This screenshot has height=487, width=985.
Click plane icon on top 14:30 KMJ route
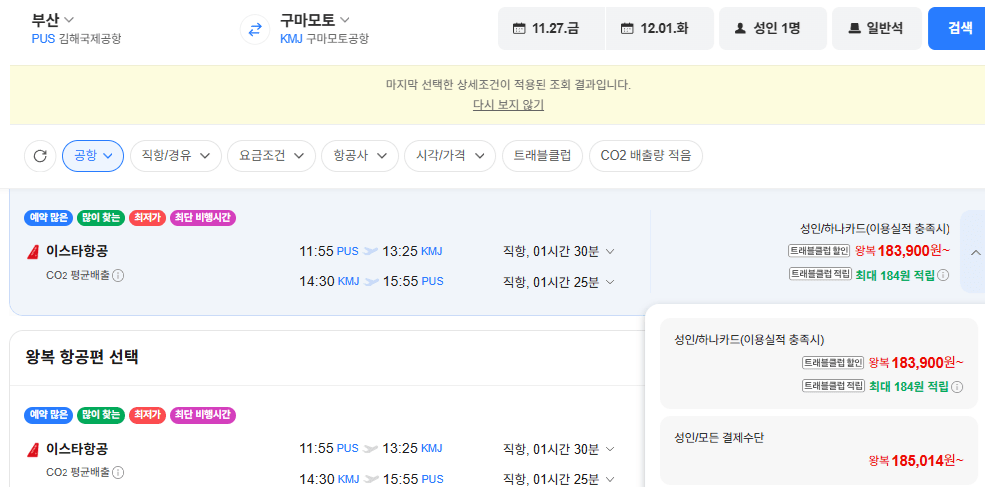[x=371, y=282]
